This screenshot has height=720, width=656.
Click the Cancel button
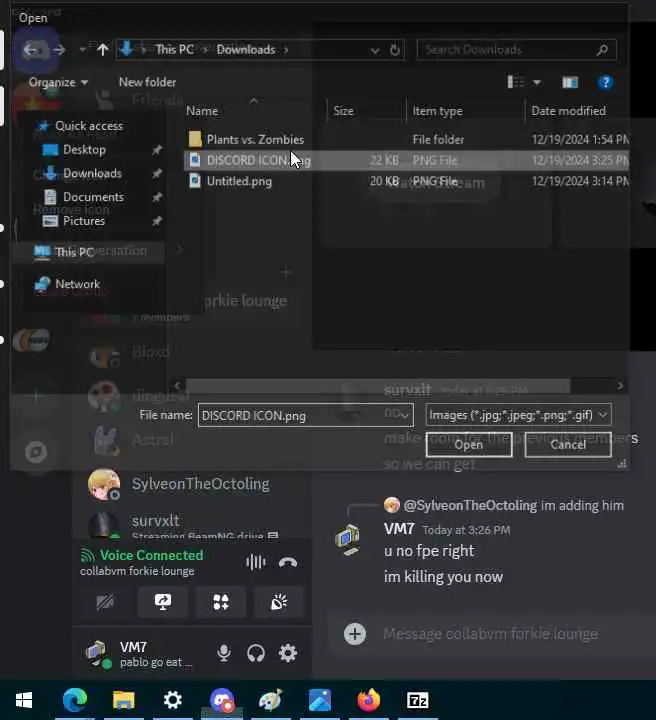[x=568, y=444]
